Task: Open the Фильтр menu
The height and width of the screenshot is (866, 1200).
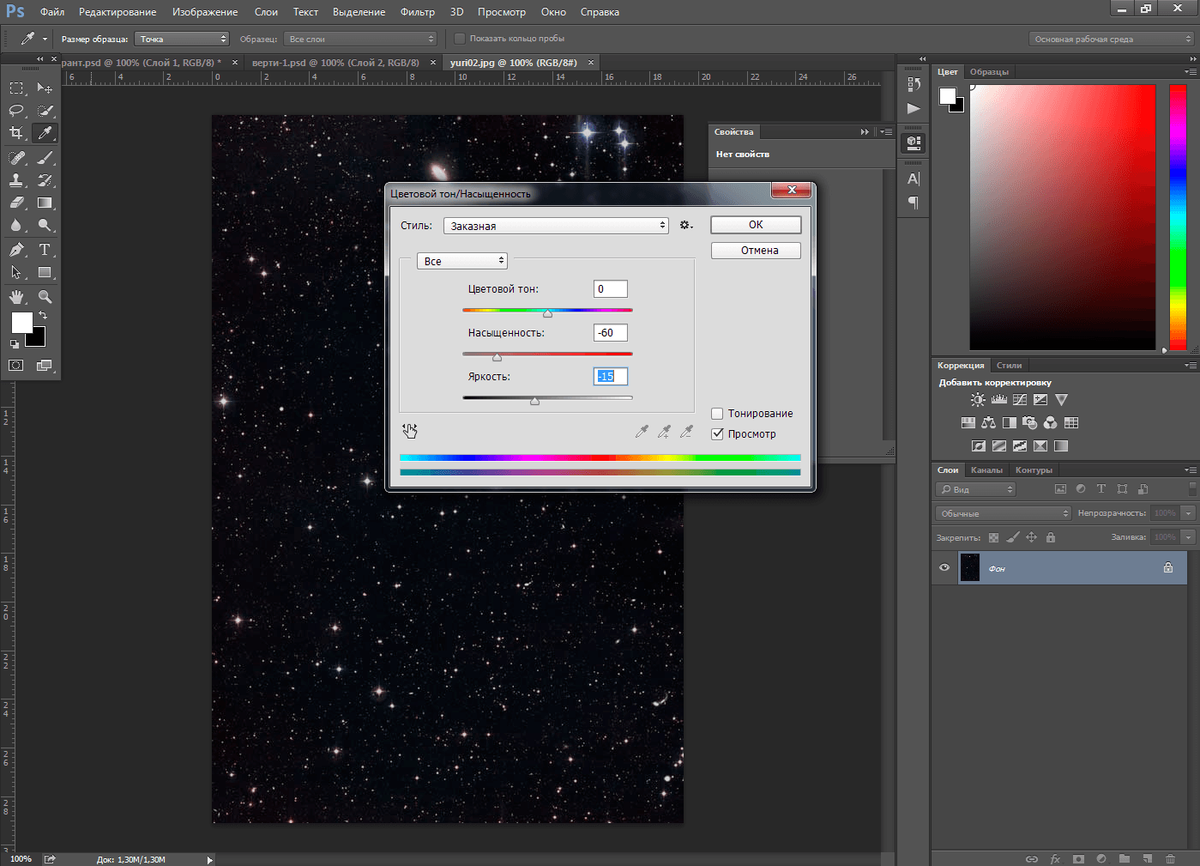Action: (416, 12)
